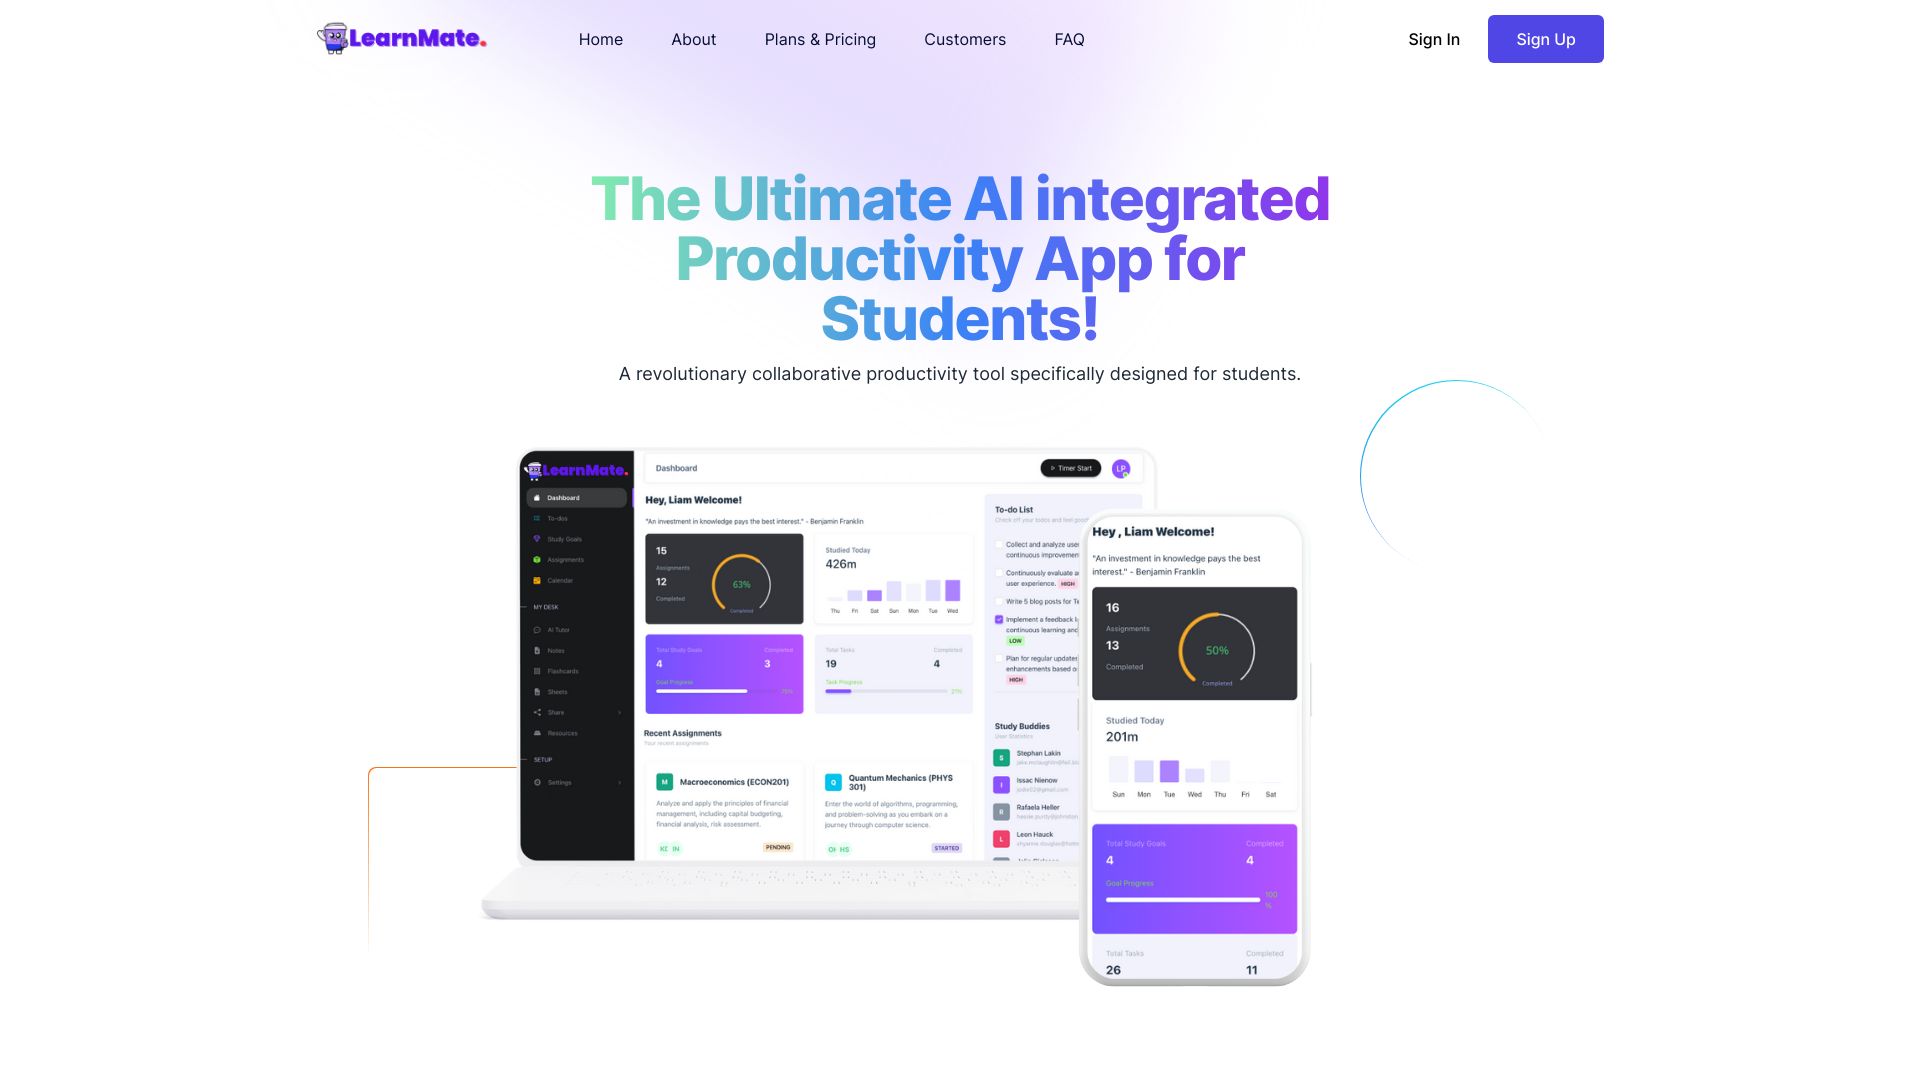
Task: Drag the goal progress slider
Action: [x=1259, y=898]
